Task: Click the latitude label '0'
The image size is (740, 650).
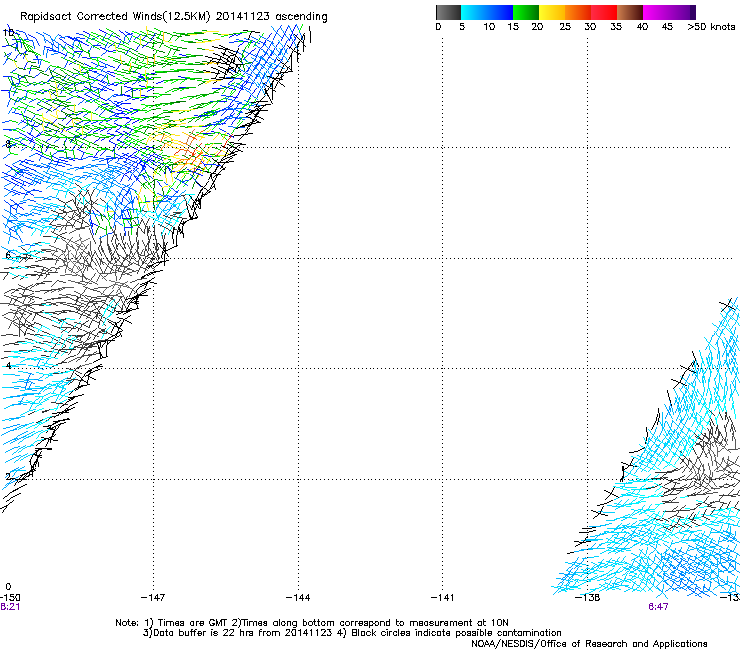Action: click(8, 587)
